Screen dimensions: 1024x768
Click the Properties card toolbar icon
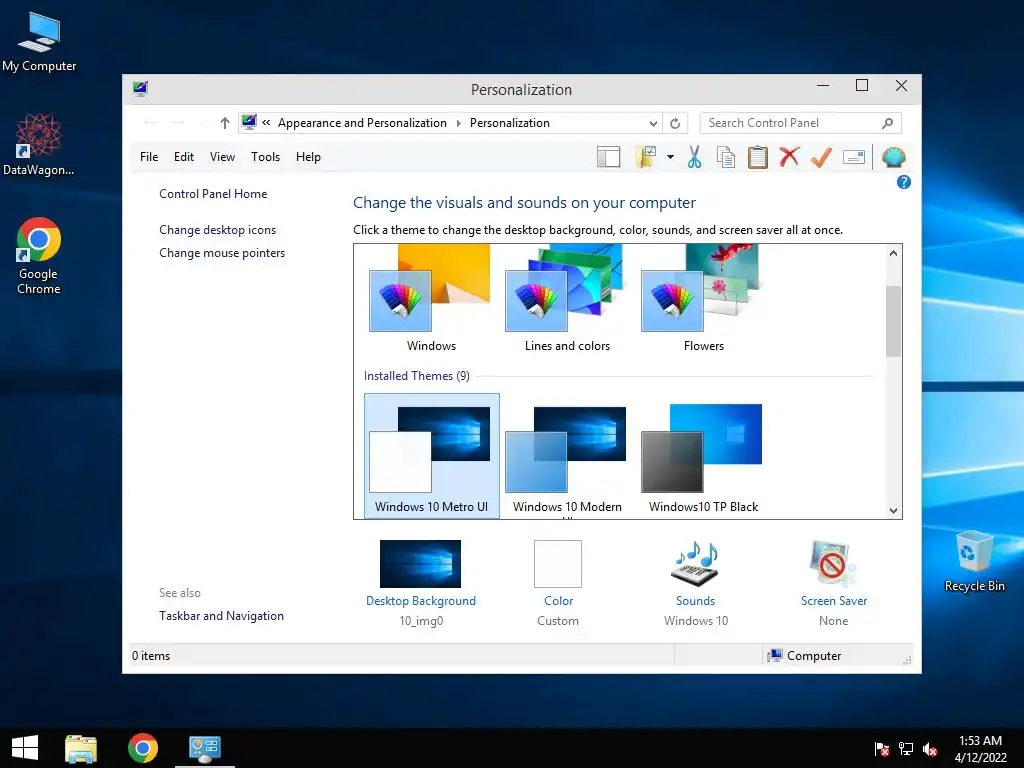coord(854,157)
